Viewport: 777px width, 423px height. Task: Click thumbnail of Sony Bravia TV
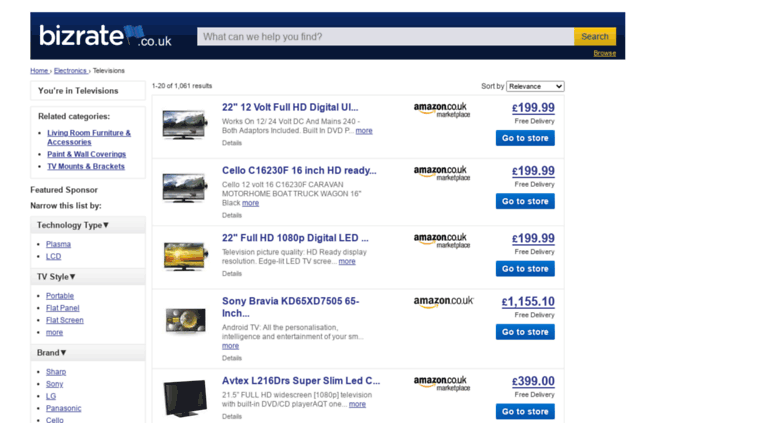[185, 321]
